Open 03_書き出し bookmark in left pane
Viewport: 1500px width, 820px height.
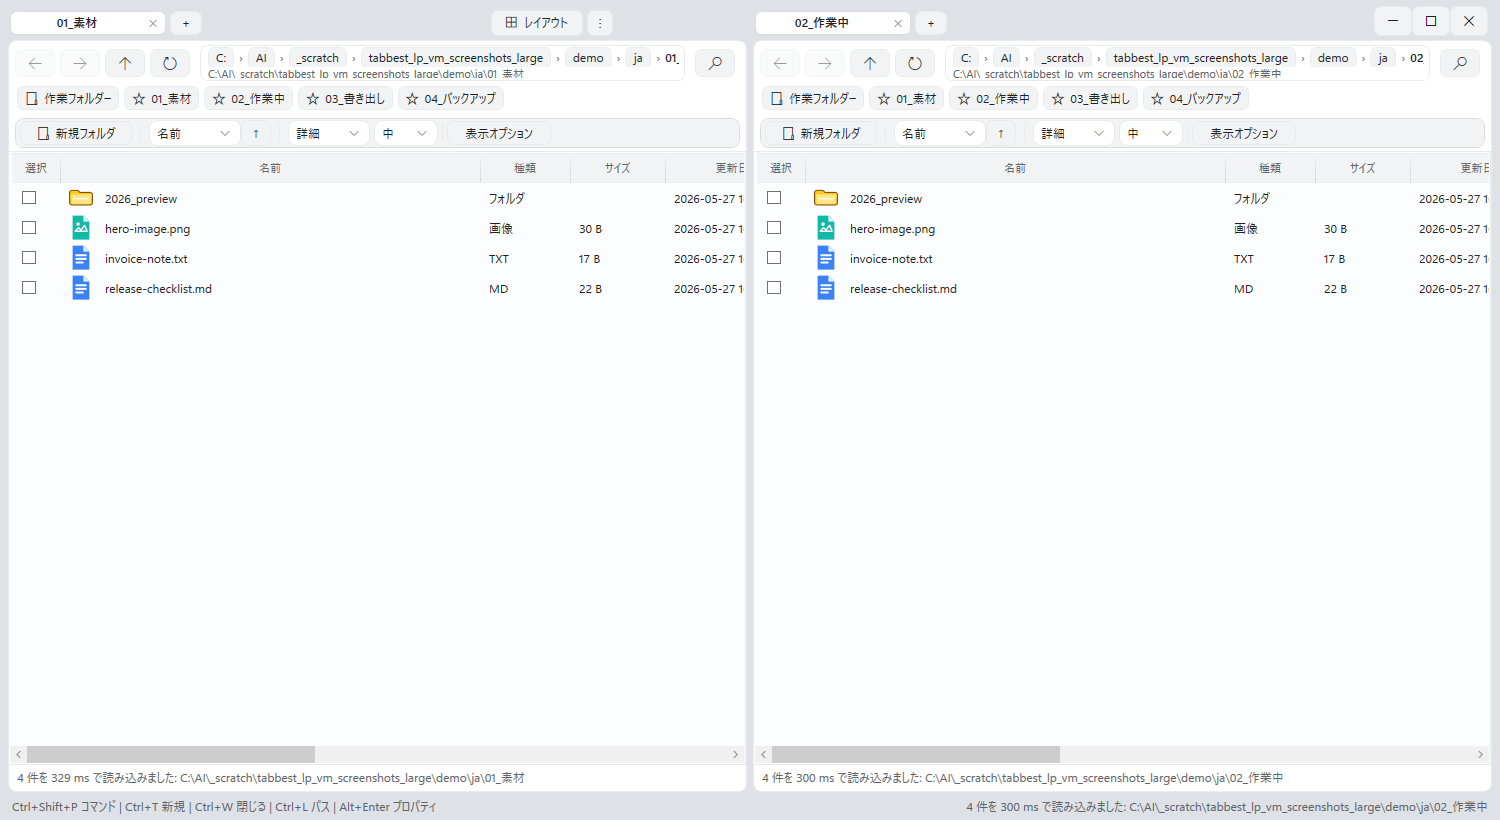(x=345, y=98)
